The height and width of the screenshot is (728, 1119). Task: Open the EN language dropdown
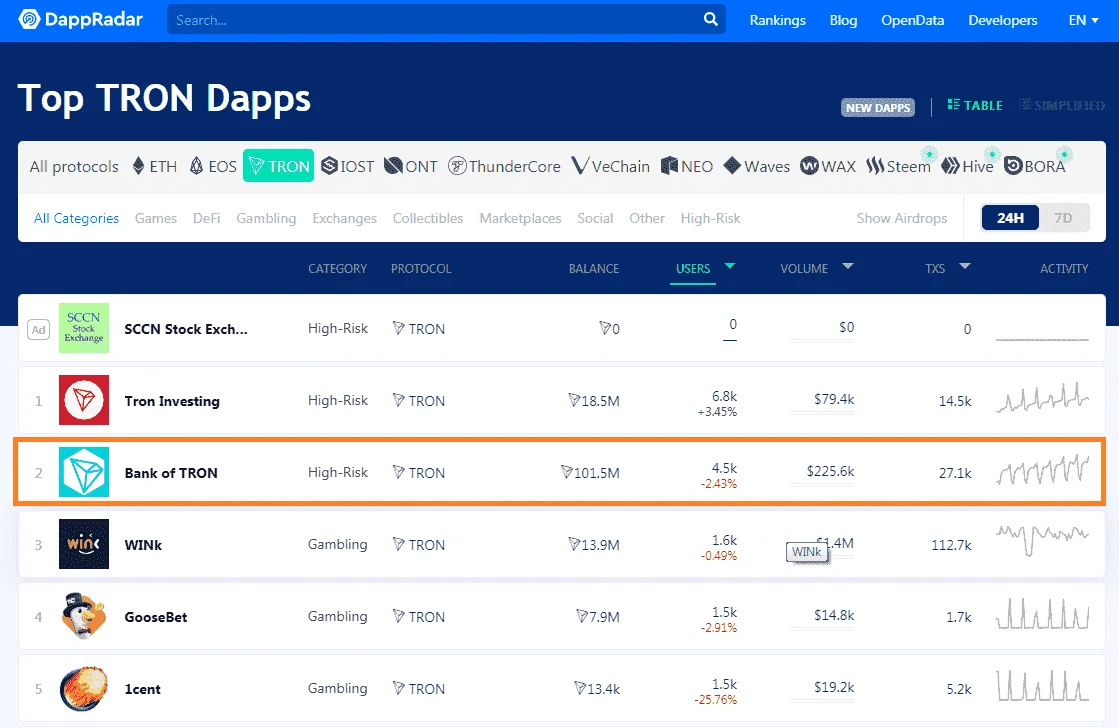[1083, 20]
